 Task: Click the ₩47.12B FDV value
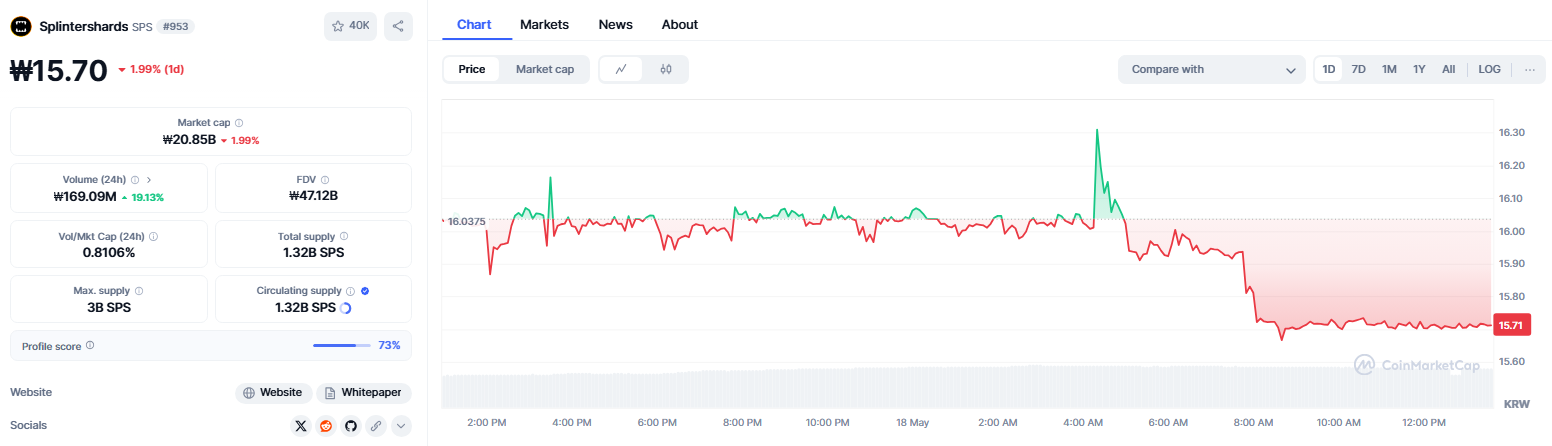pos(313,196)
